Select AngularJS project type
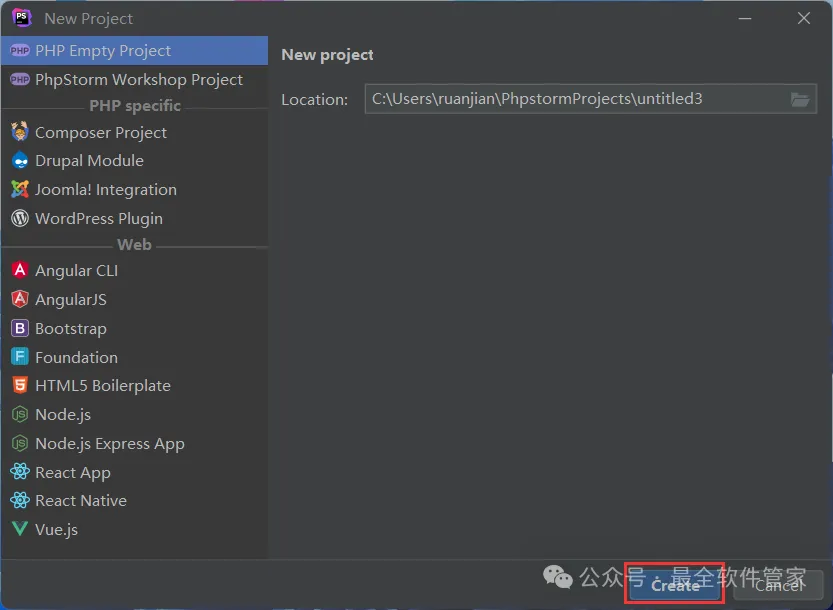Screen dimensions: 833x610 (x=134, y=300)
